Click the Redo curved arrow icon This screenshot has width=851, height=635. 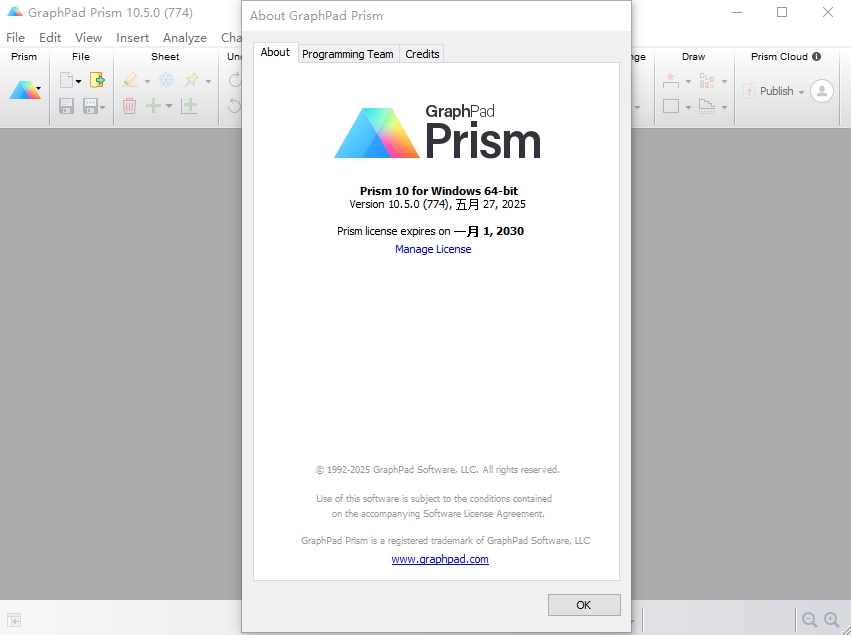(x=235, y=80)
